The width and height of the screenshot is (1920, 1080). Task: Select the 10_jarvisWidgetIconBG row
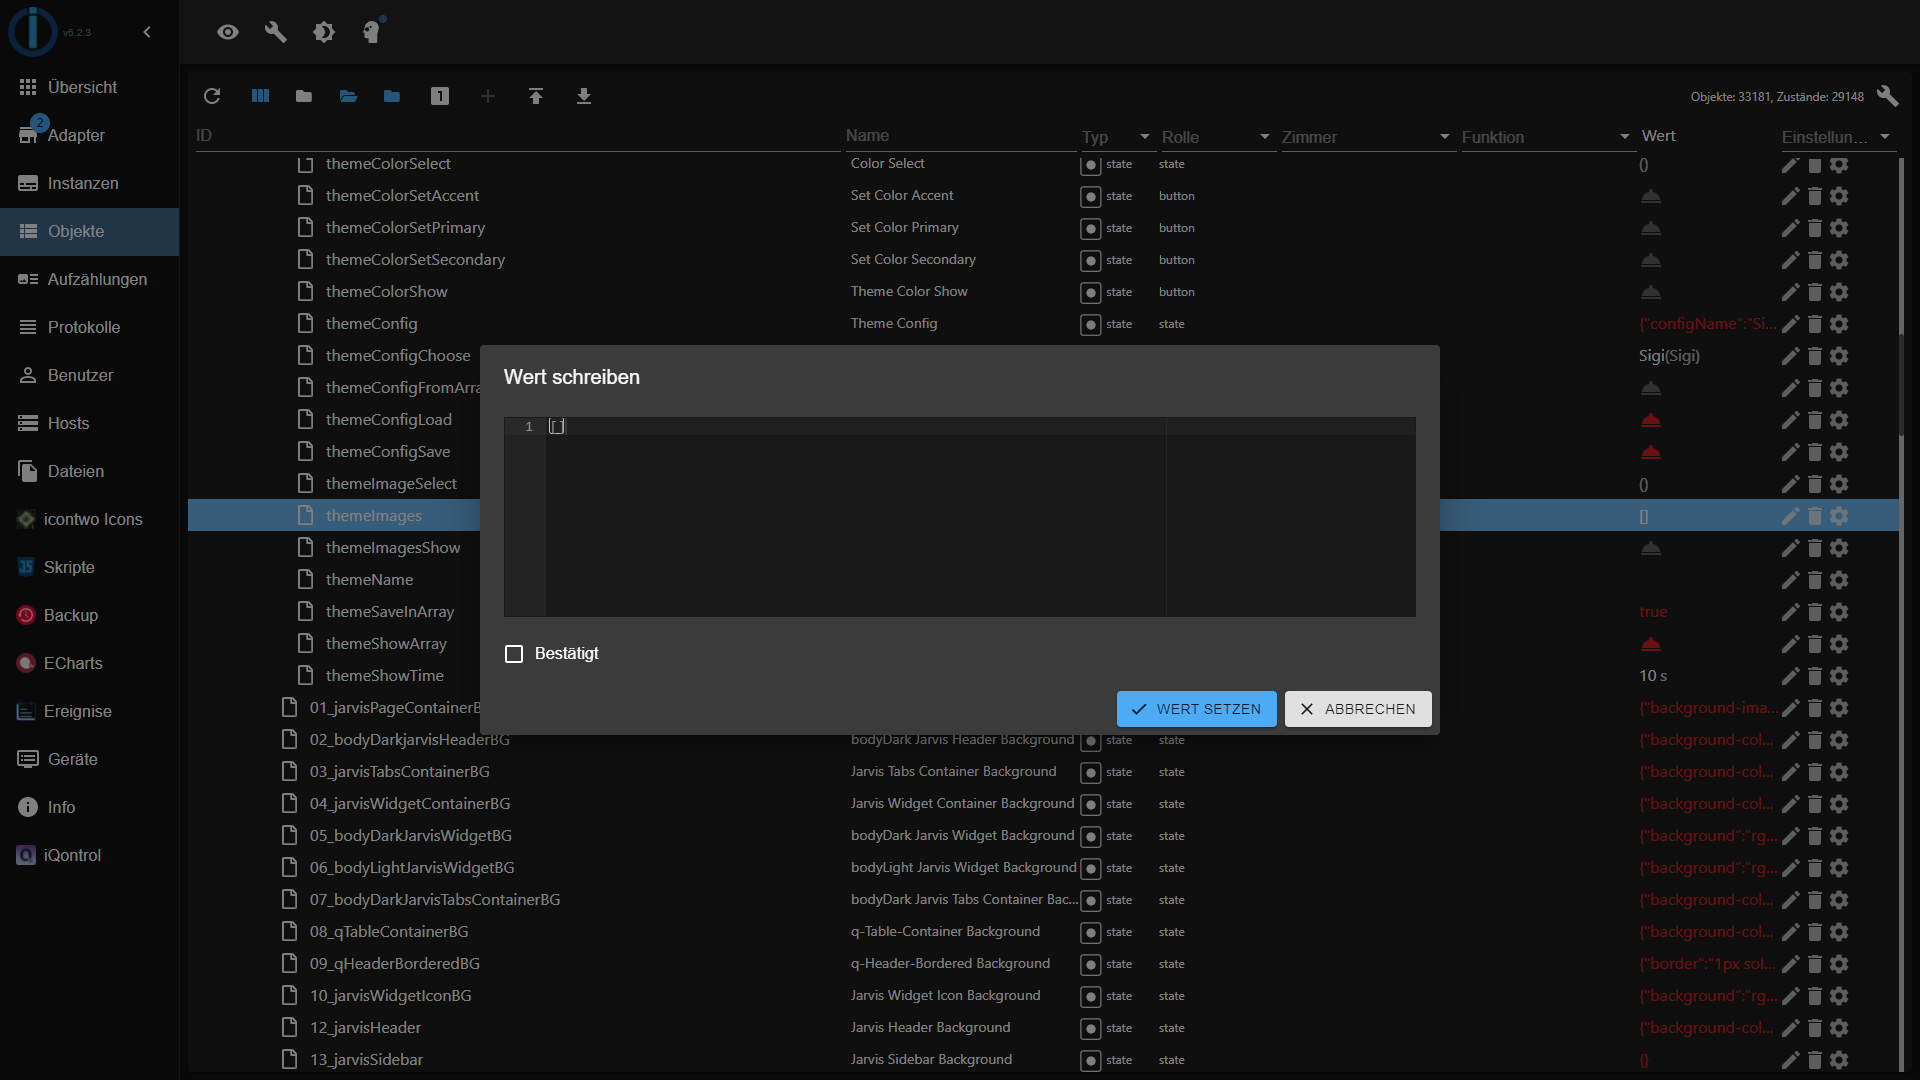[x=1044, y=996]
